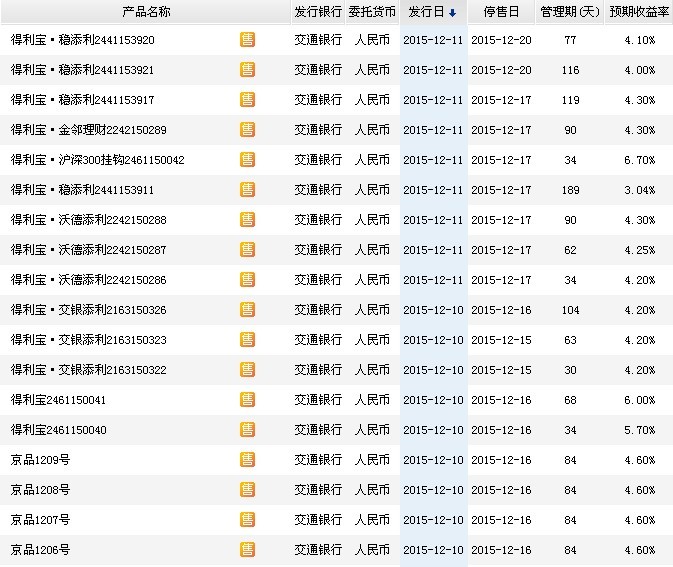
Task: Open product 得利宝2461150040
Action: [x=59, y=430]
